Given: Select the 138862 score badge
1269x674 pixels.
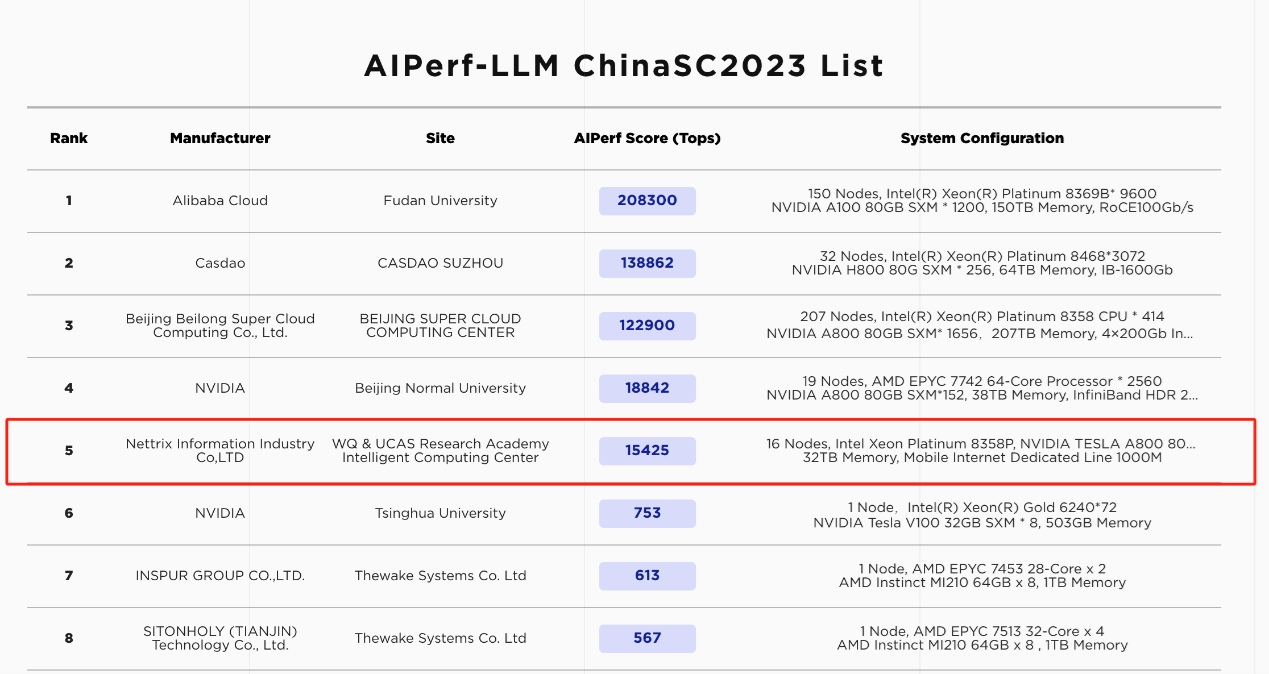Looking at the screenshot, I should (x=647, y=263).
